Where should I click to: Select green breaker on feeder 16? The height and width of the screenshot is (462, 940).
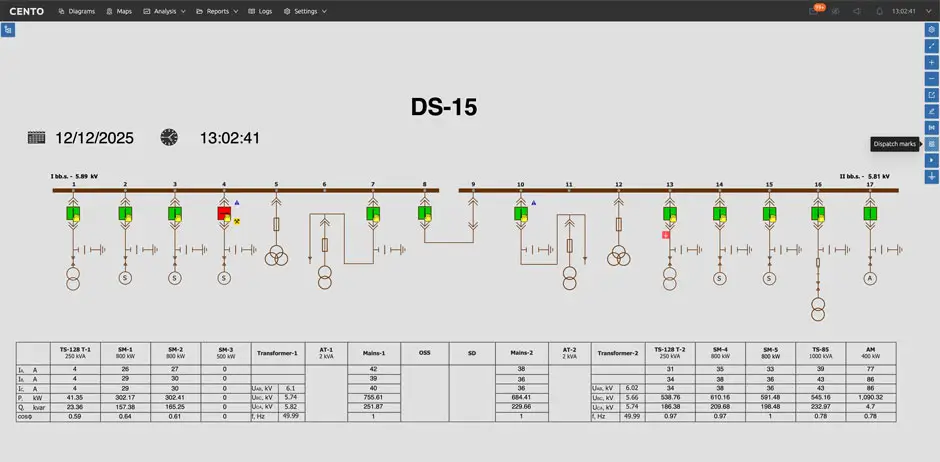pos(818,213)
